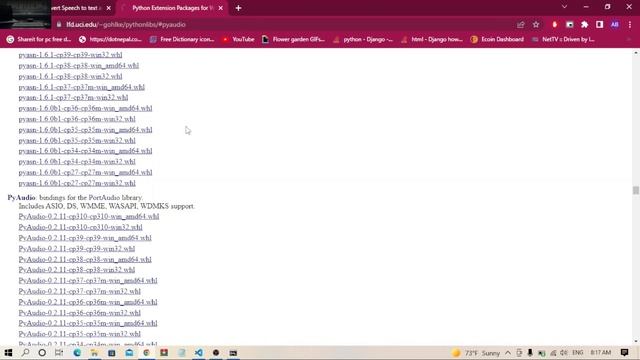
Task: Switch to Chrome in the taskbar
Action: tap(146, 353)
